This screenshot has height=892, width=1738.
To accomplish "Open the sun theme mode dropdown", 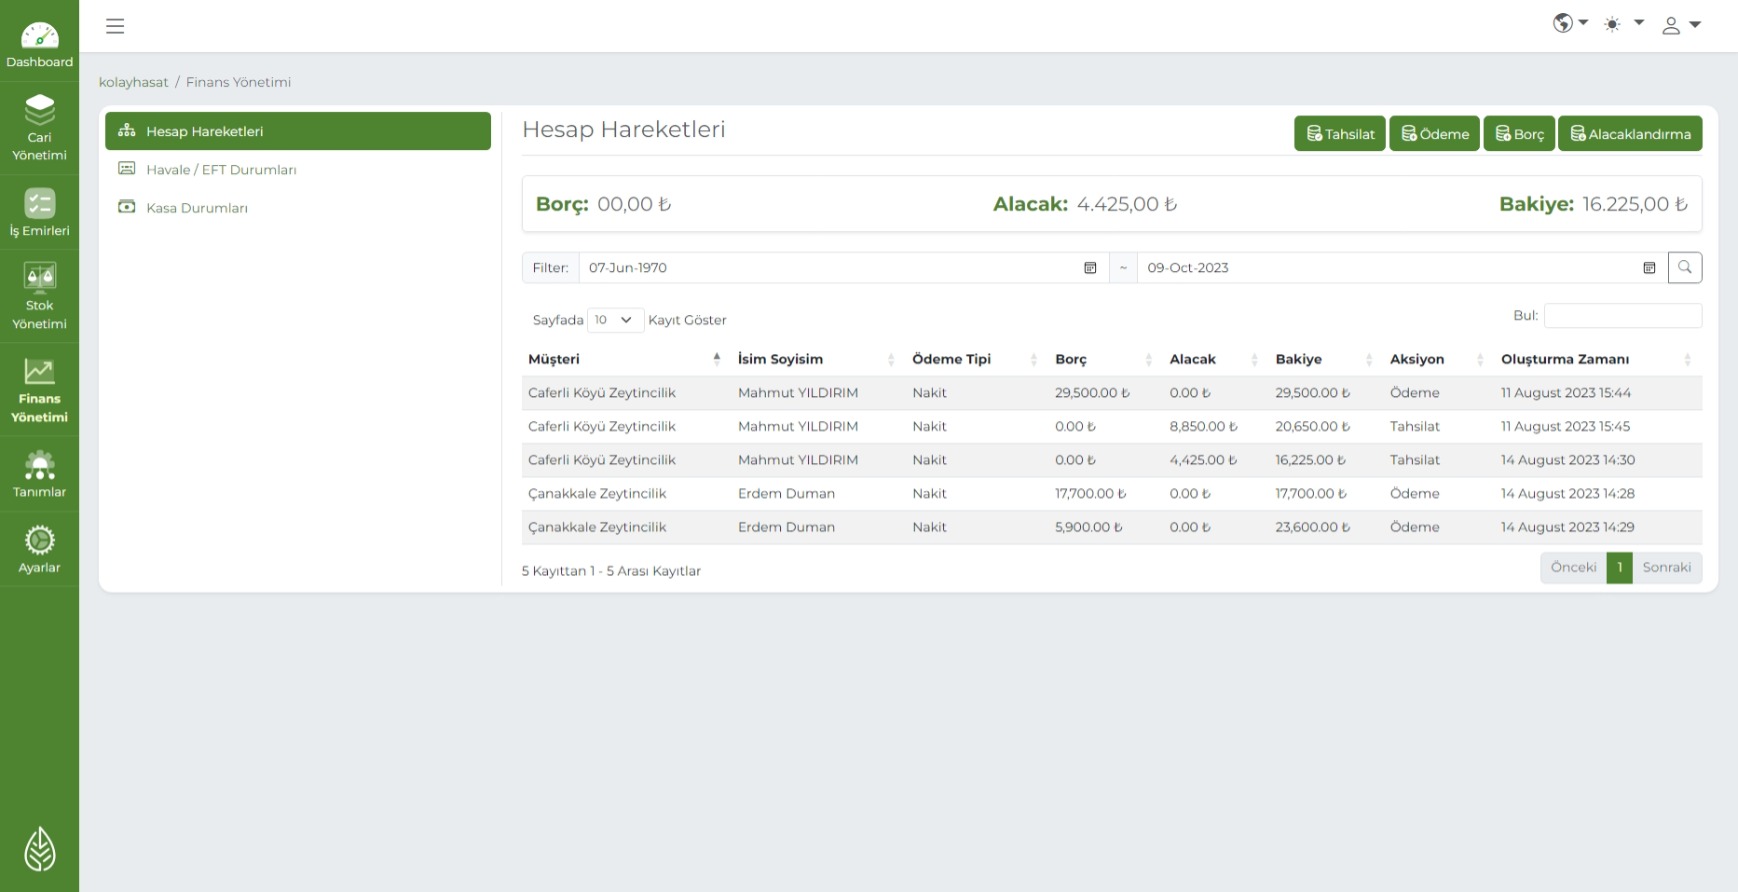I will point(1623,23).
